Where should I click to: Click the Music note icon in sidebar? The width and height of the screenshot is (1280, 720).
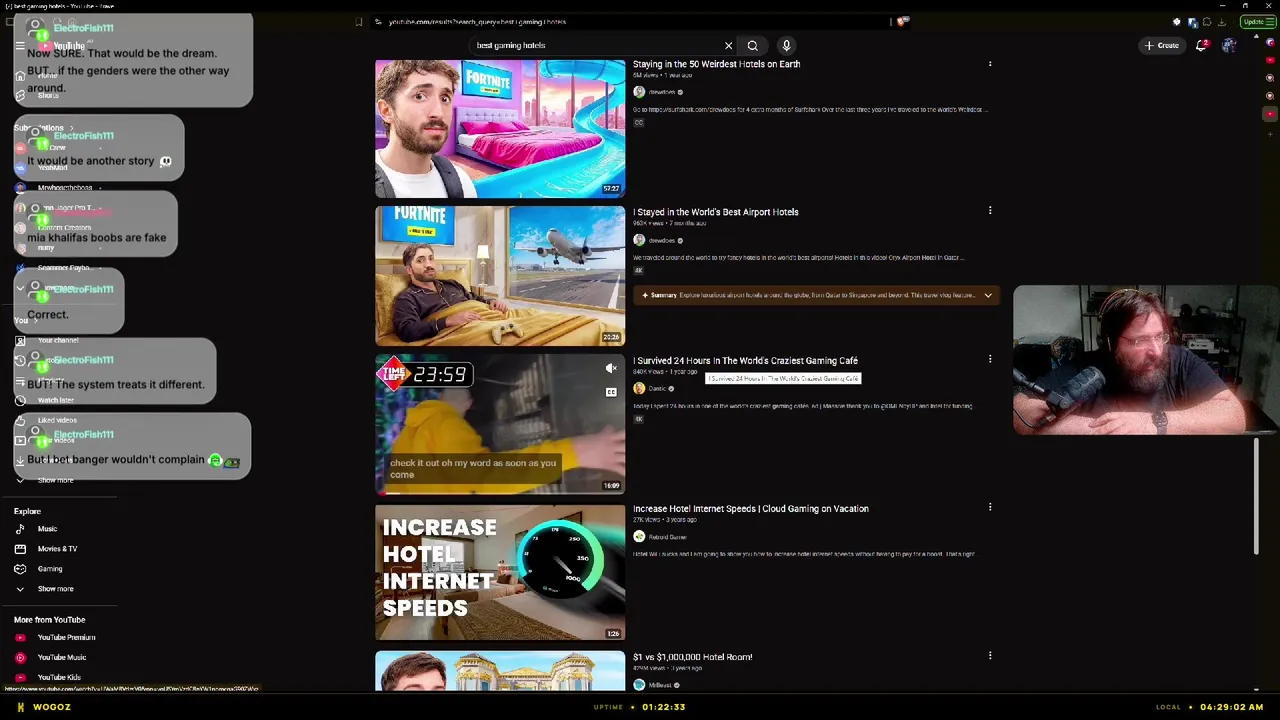[x=20, y=529]
